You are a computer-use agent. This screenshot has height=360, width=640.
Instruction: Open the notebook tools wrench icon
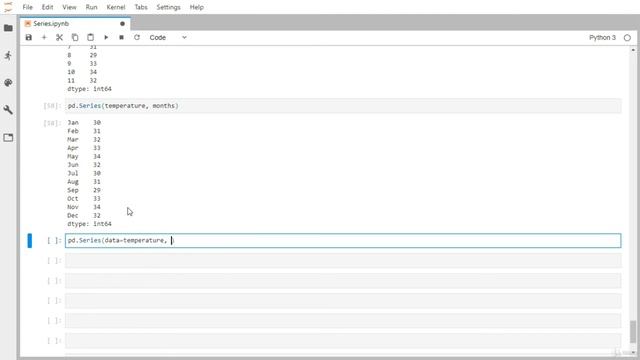pyautogui.click(x=8, y=110)
